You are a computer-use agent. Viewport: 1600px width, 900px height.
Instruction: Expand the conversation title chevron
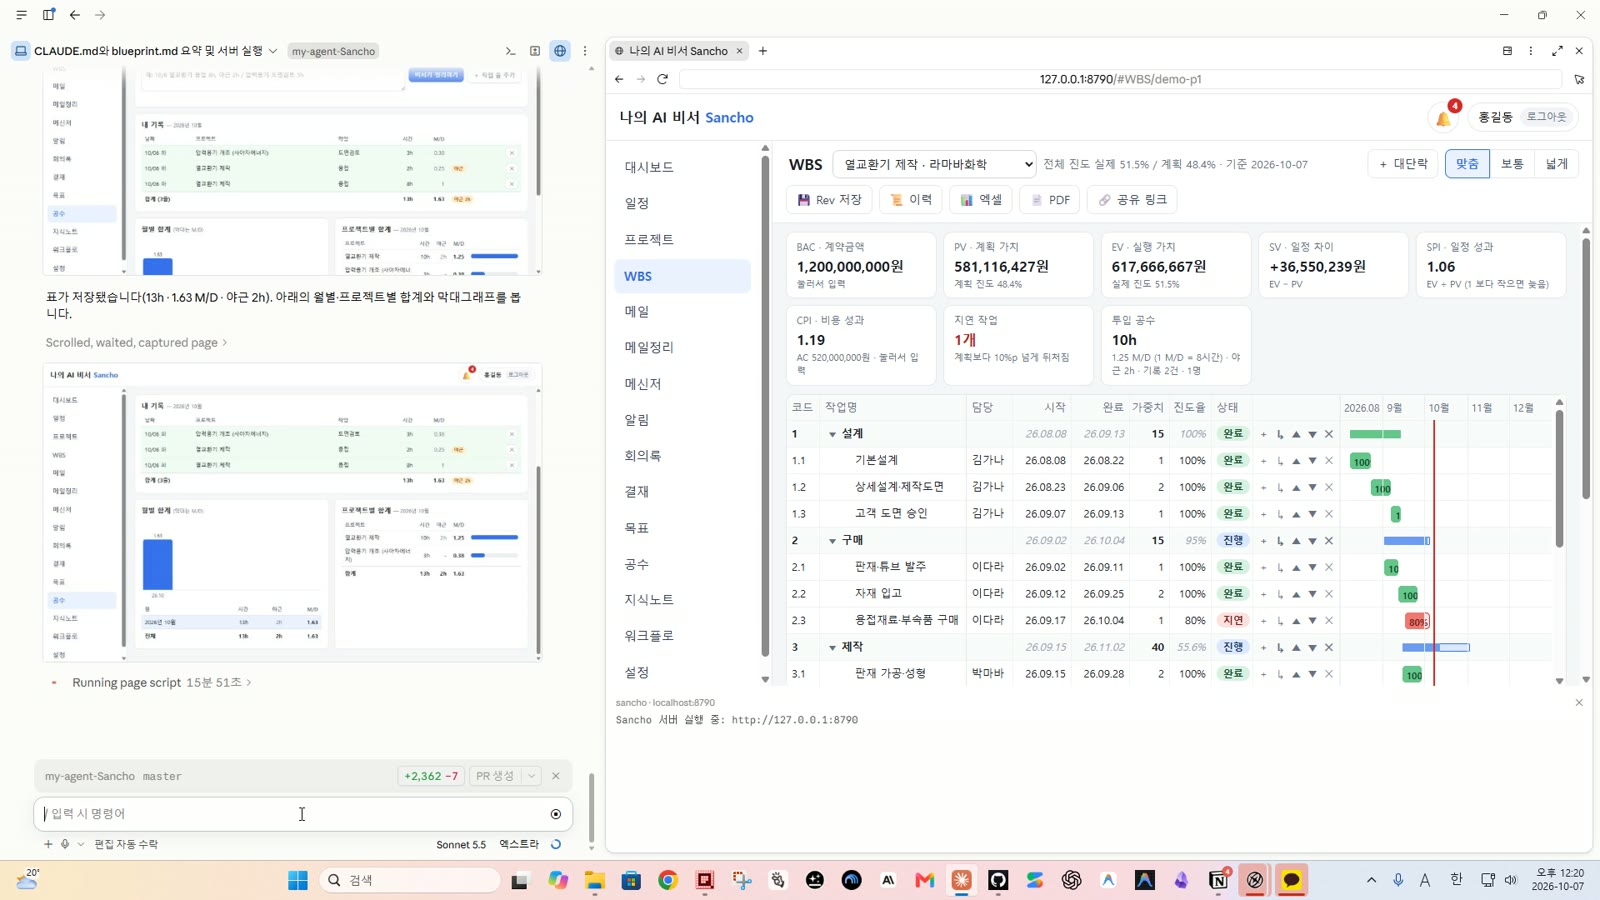pyautogui.click(x=273, y=51)
